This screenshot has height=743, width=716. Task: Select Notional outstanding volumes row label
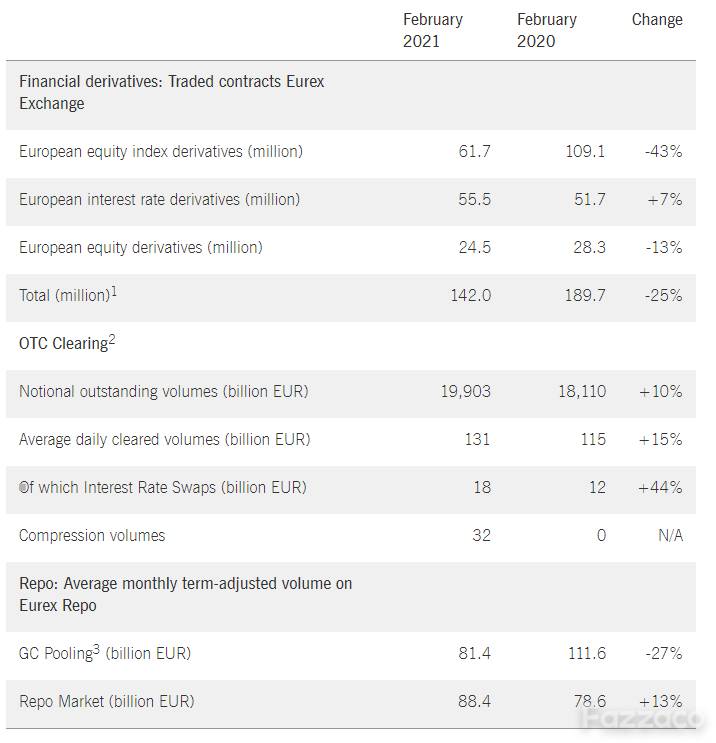click(163, 391)
